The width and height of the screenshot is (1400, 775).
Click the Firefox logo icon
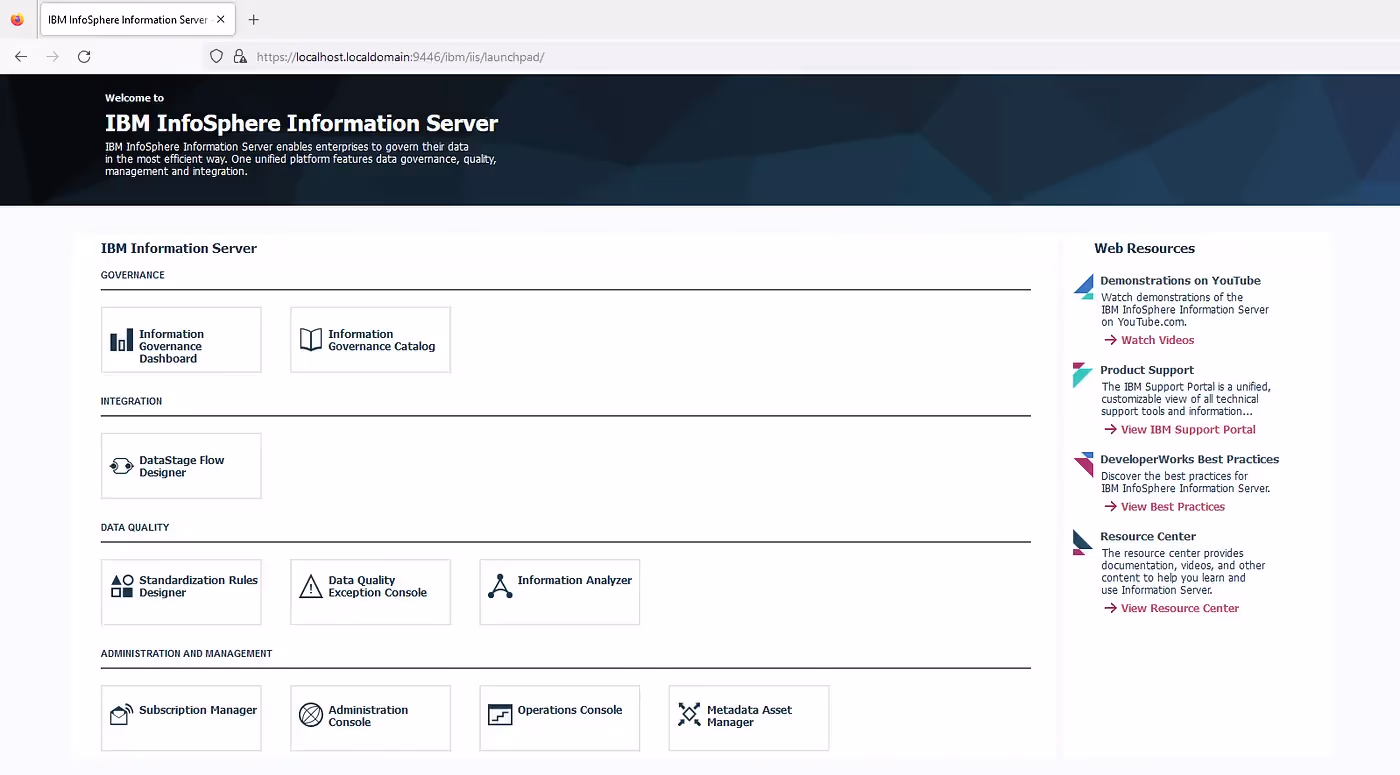[17, 19]
